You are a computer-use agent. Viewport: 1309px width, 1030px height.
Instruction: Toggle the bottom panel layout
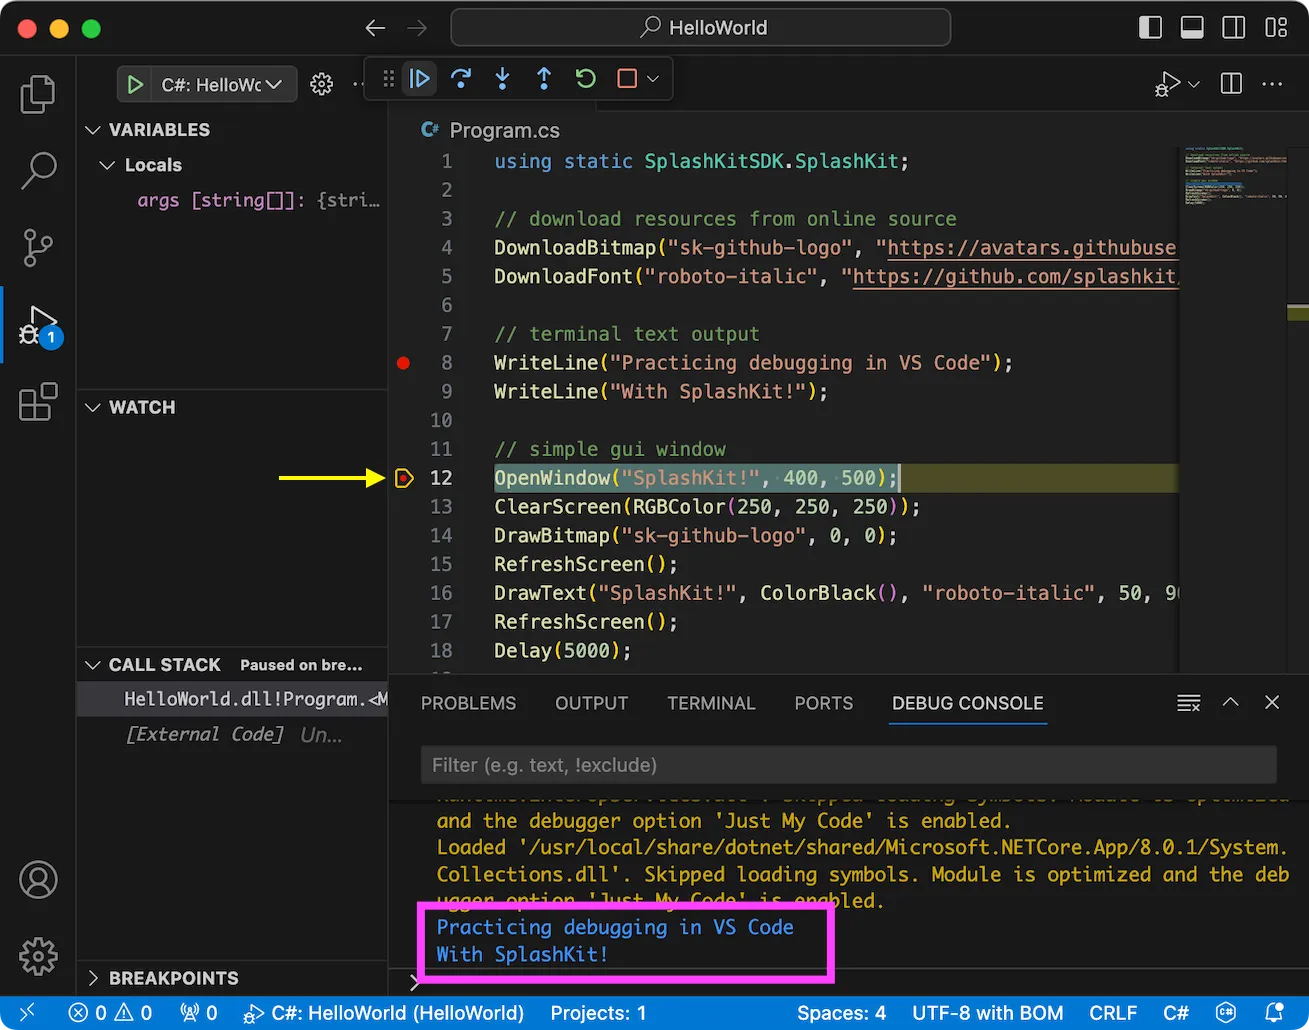pyautogui.click(x=1192, y=28)
